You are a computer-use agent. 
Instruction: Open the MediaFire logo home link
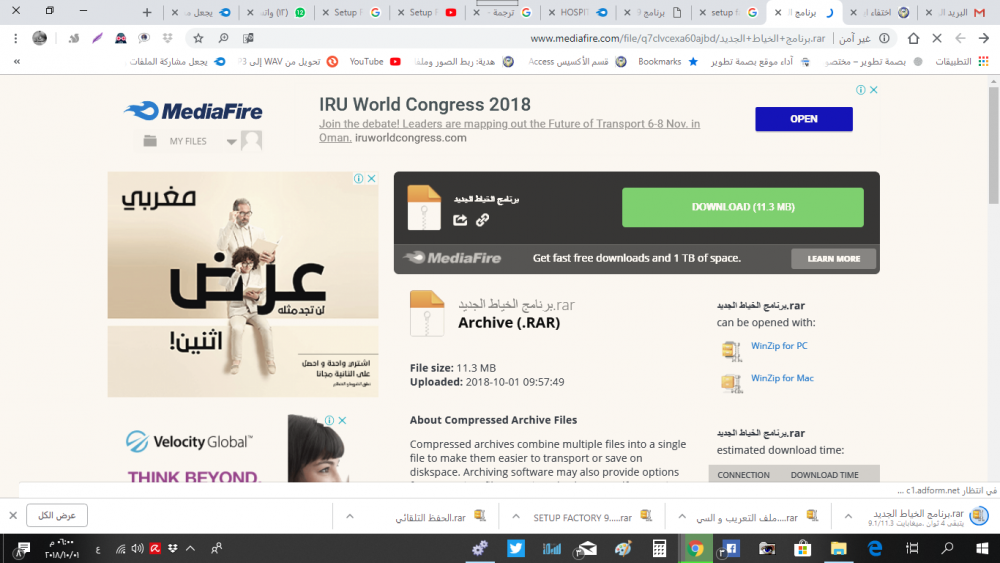point(193,111)
